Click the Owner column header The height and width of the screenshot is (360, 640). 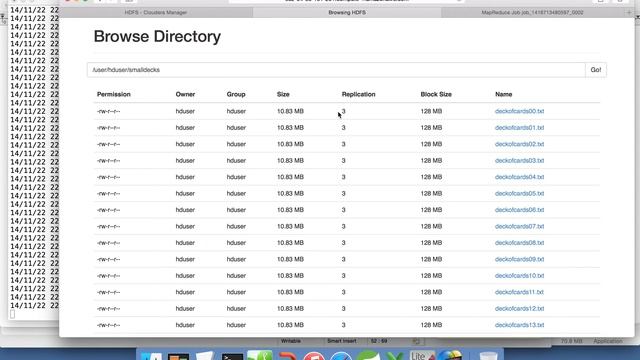click(185, 94)
